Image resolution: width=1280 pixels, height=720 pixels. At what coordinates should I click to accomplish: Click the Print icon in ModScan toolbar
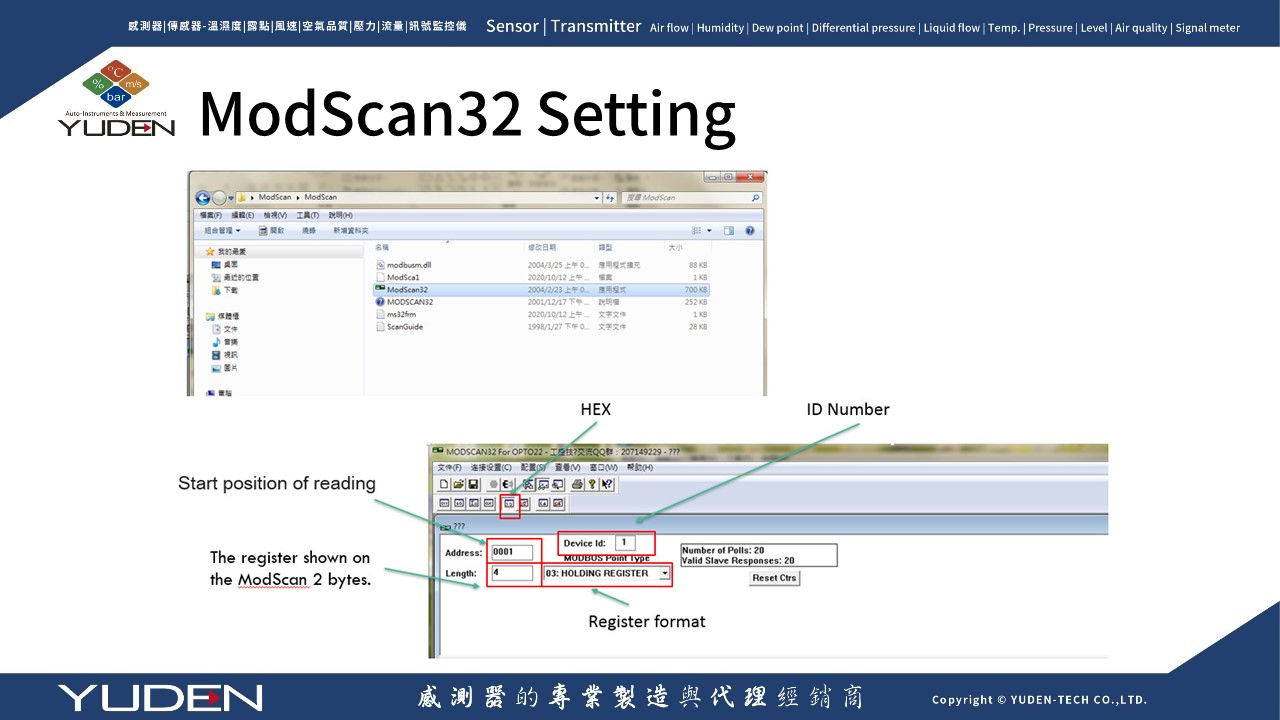click(x=578, y=484)
